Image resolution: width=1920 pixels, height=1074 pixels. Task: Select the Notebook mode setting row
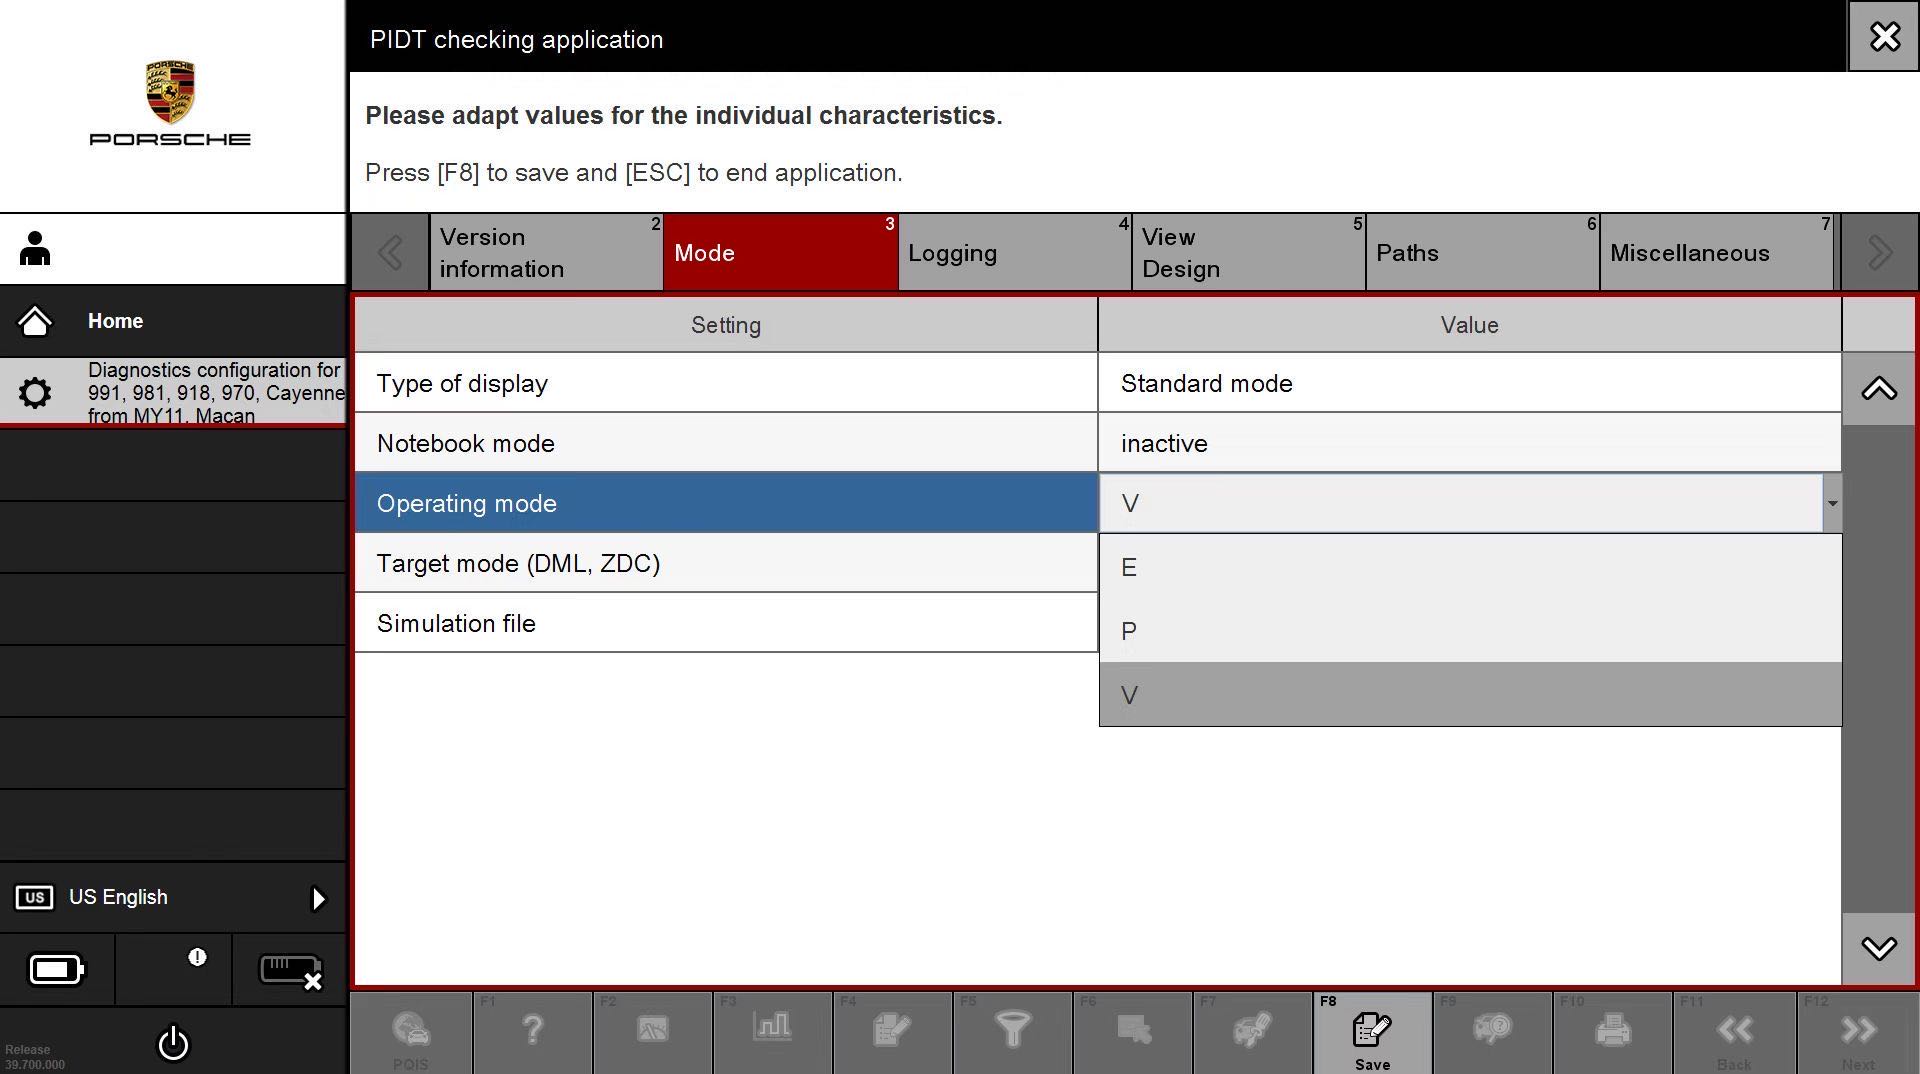coord(726,443)
